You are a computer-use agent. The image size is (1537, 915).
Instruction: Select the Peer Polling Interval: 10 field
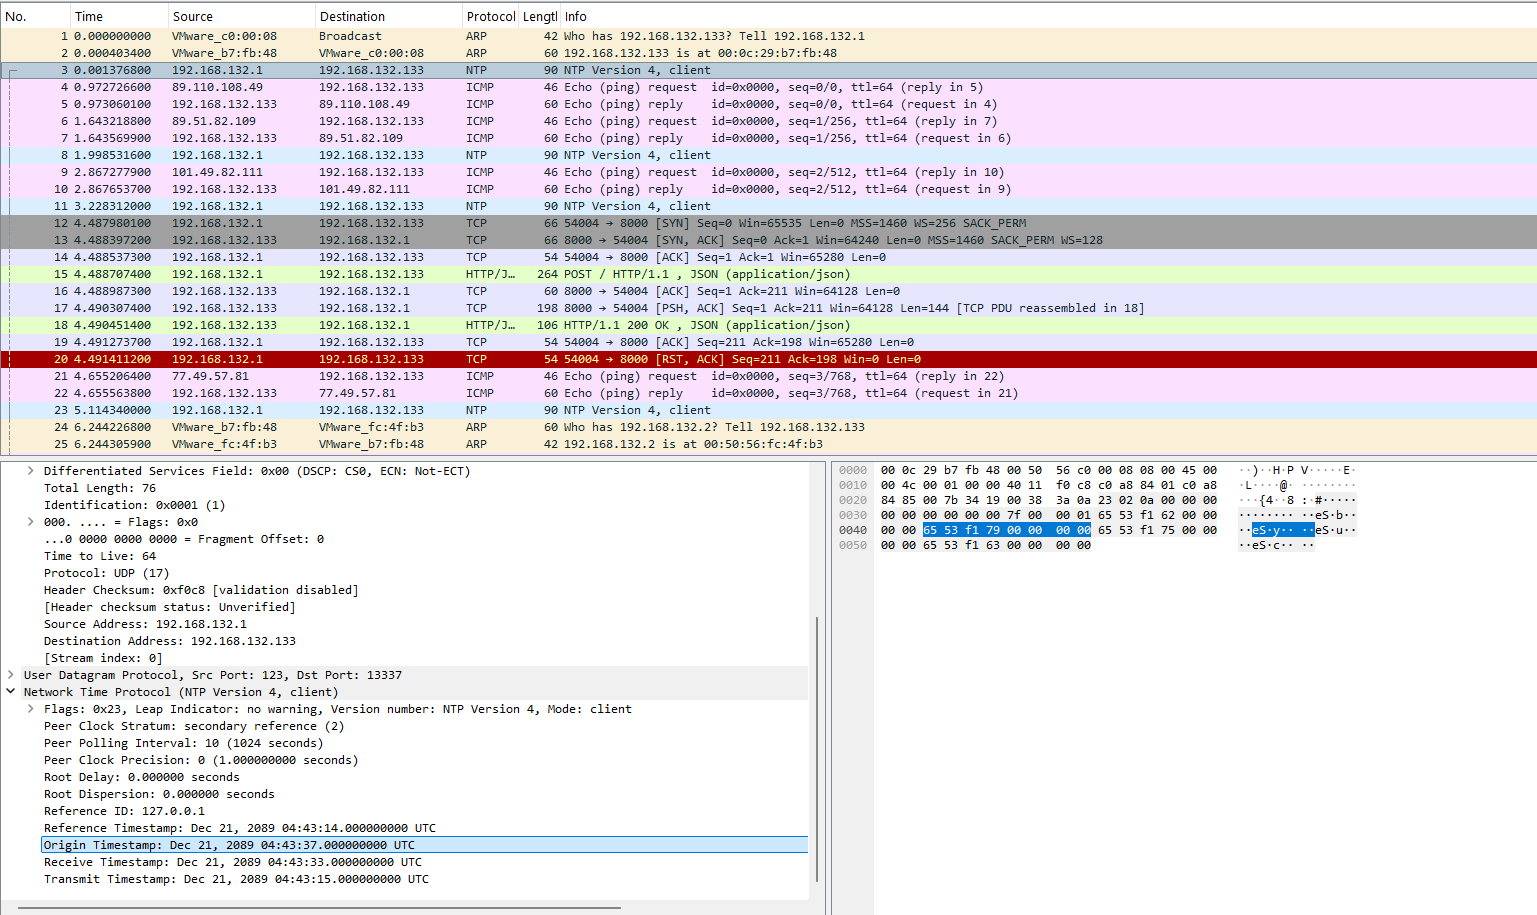[184, 743]
